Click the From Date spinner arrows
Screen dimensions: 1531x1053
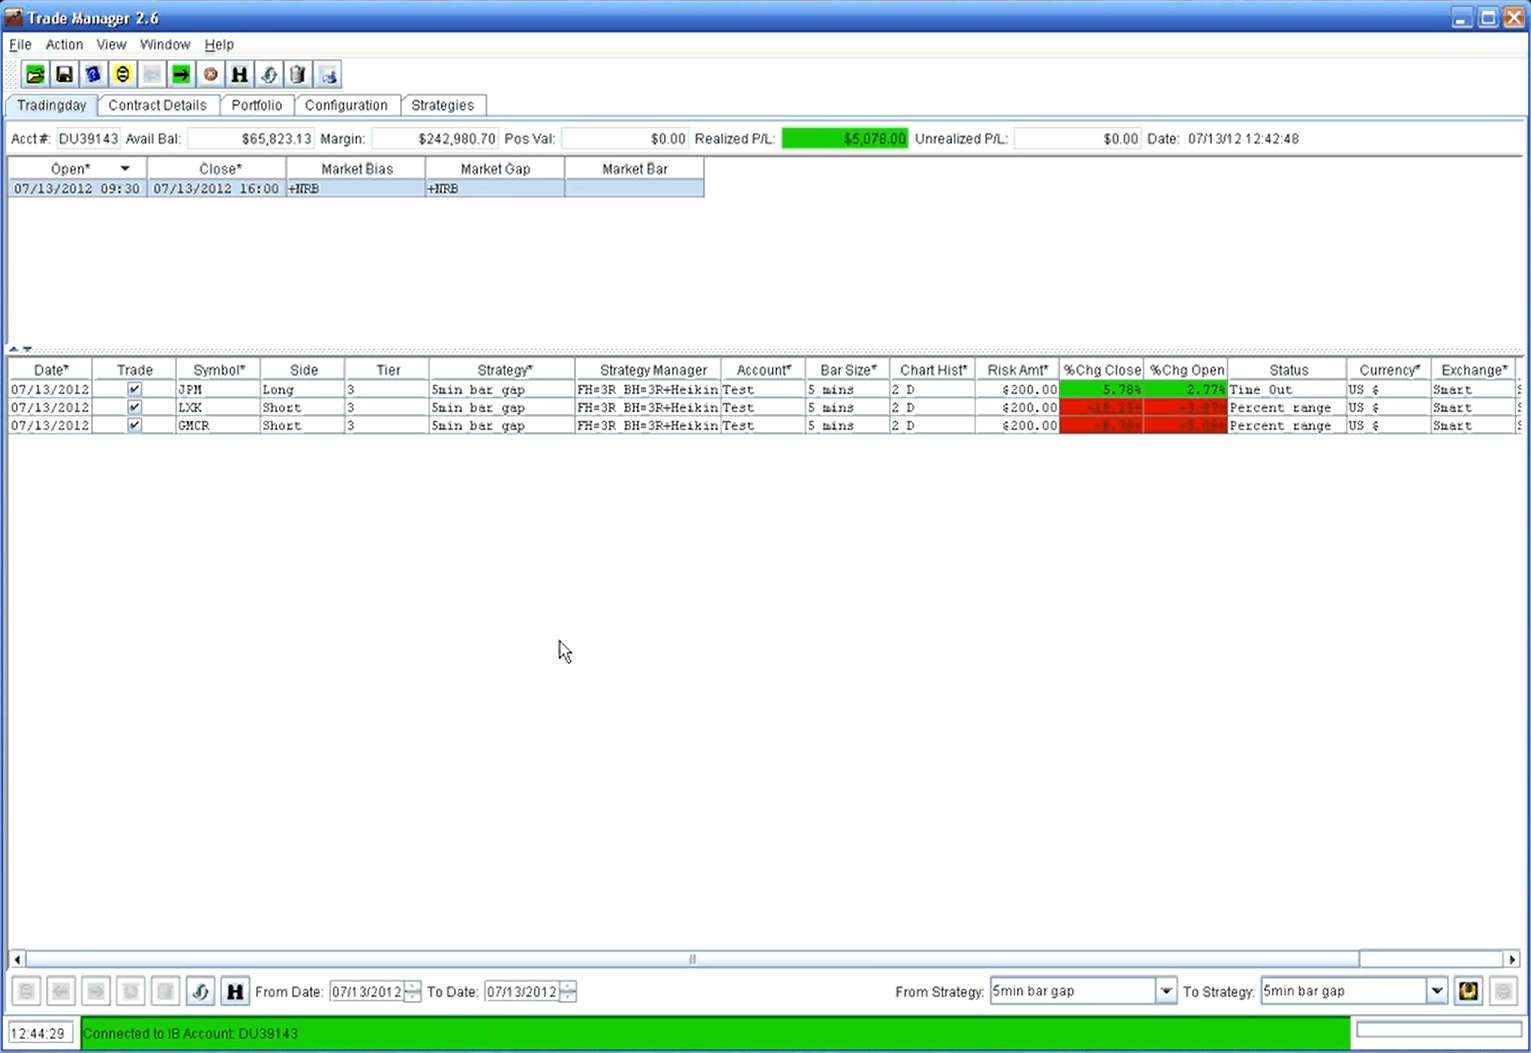click(x=412, y=991)
